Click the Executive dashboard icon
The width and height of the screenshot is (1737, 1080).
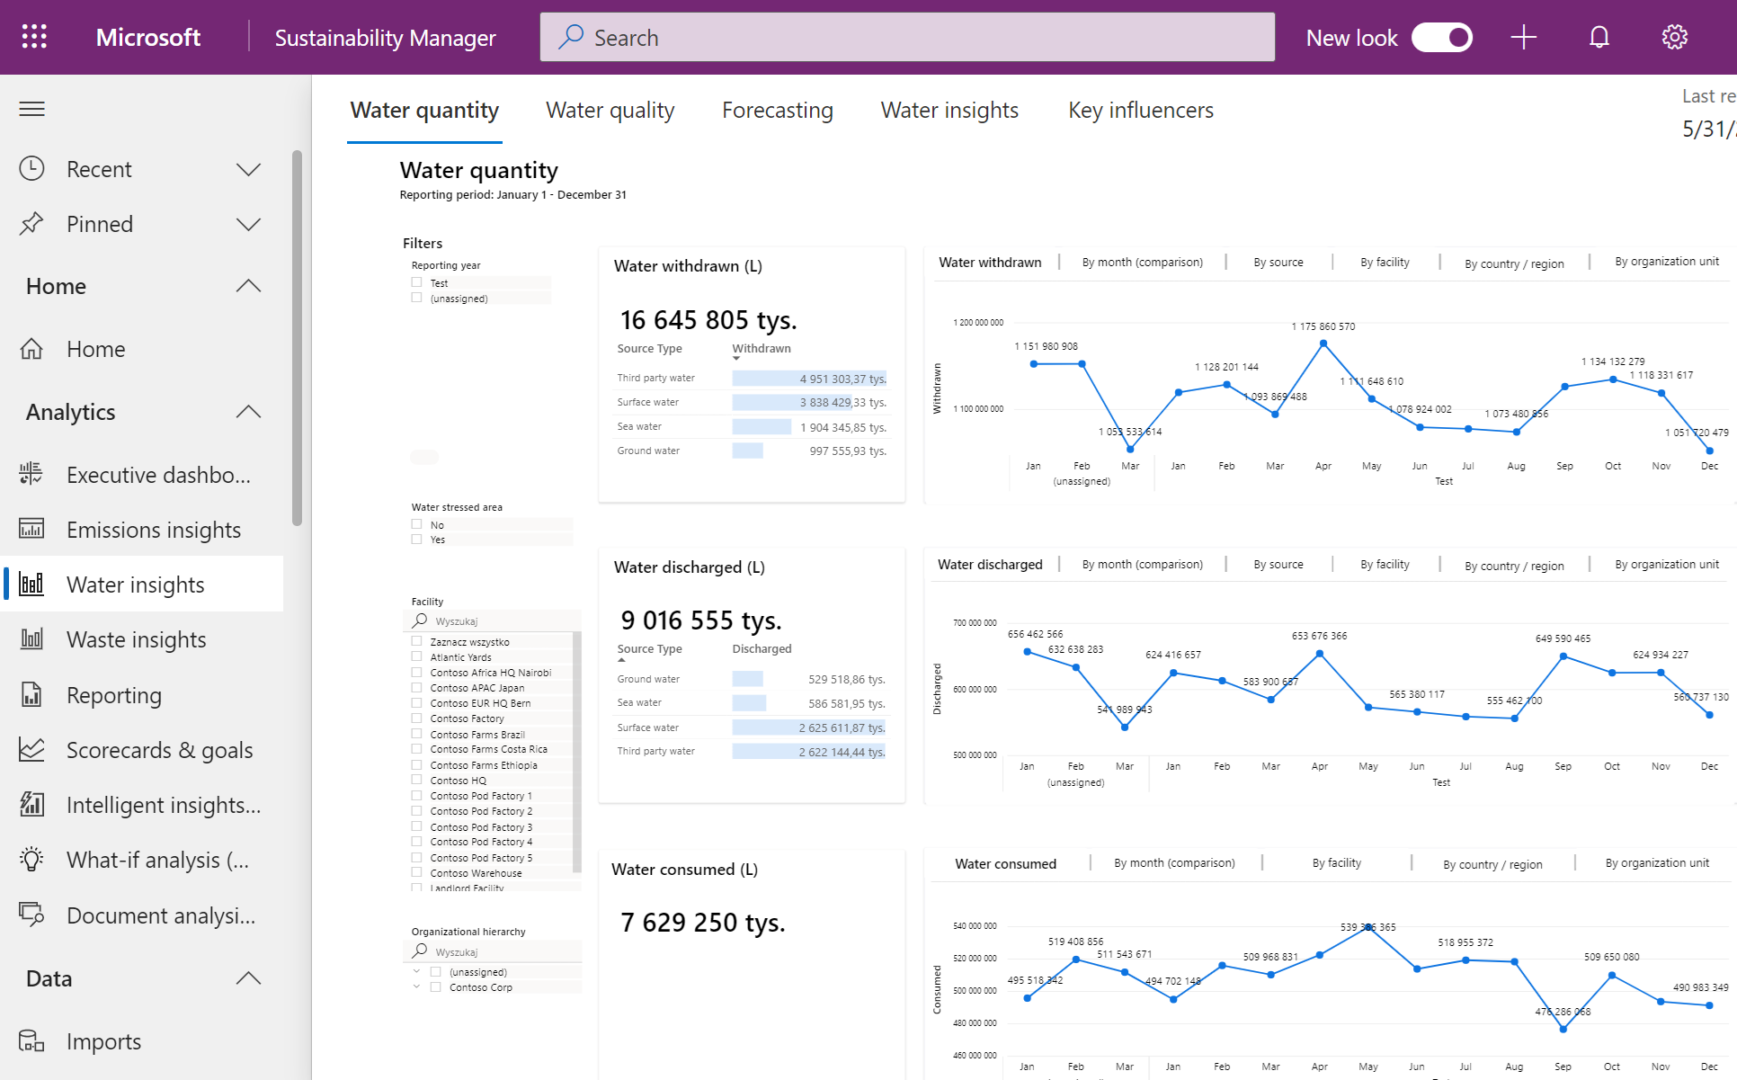click(x=32, y=474)
